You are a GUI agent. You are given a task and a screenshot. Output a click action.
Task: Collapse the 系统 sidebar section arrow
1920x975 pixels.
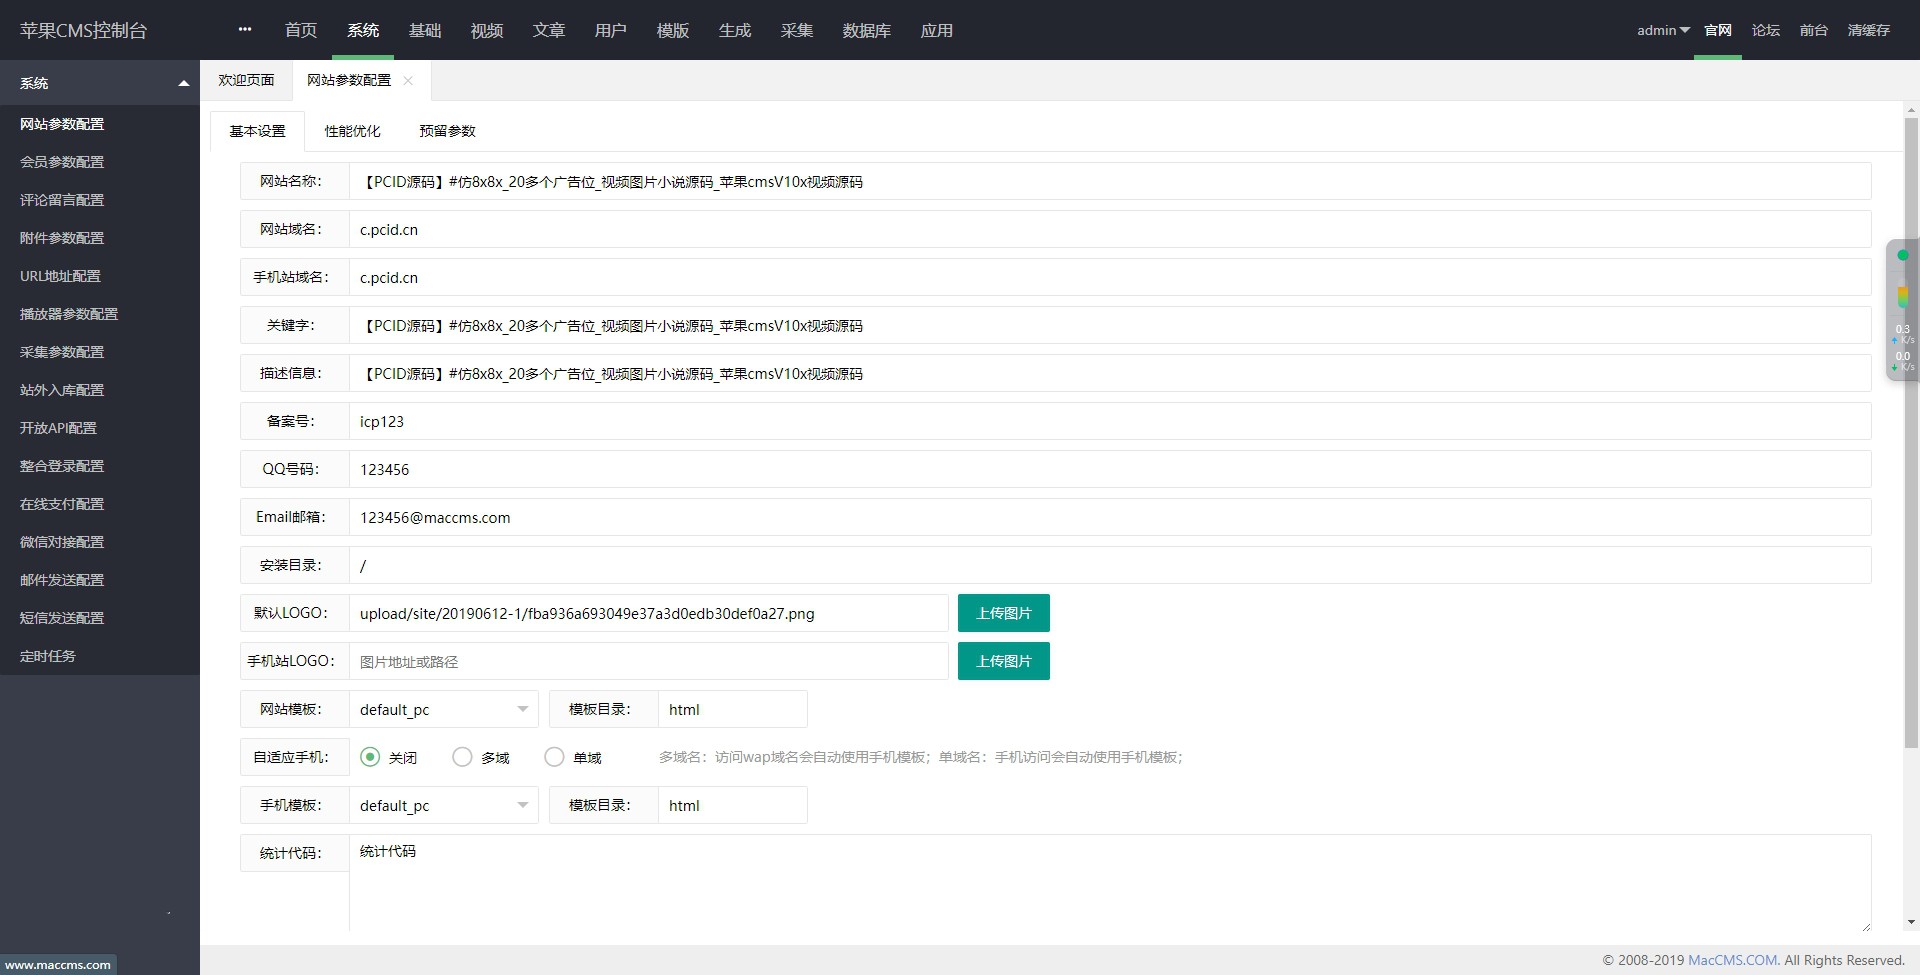tap(183, 83)
